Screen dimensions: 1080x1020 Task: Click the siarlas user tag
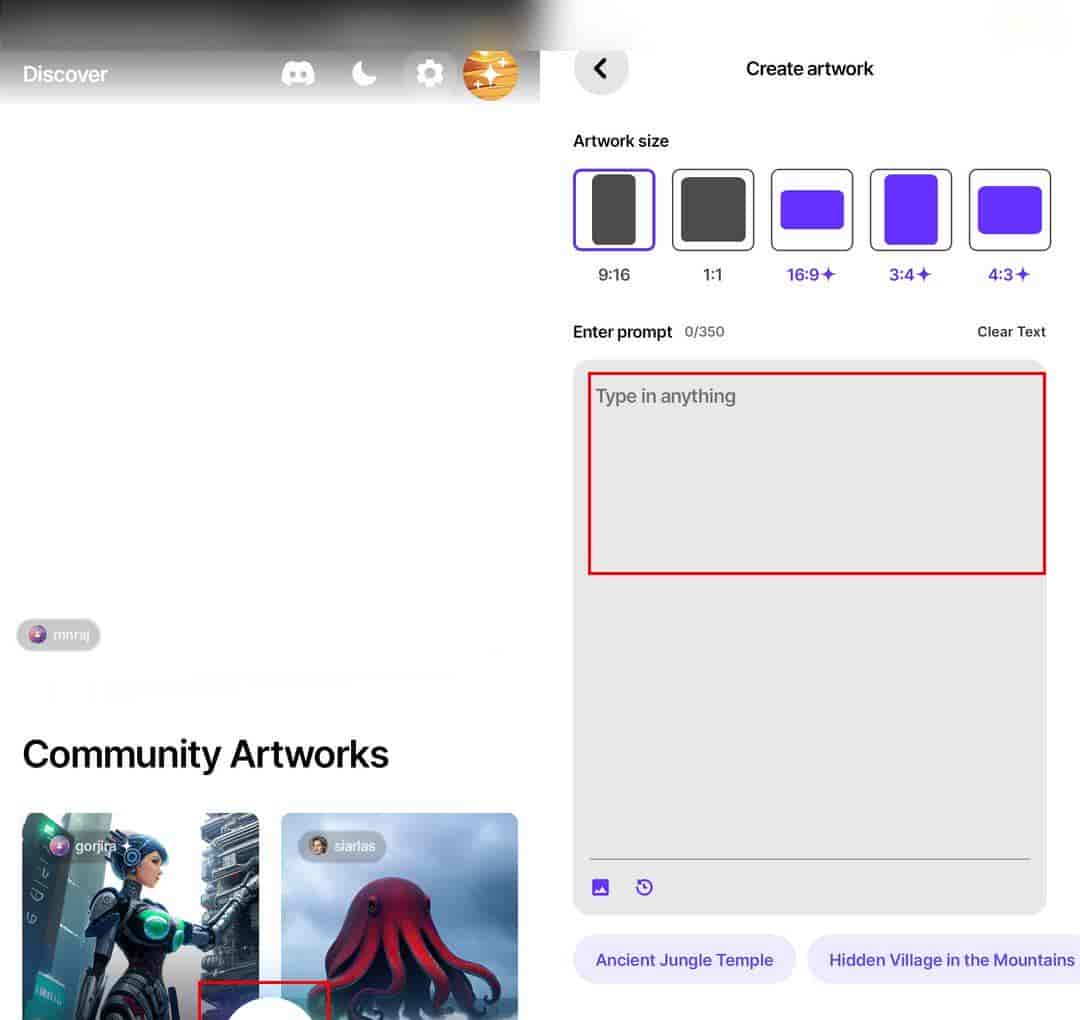pyautogui.click(x=342, y=846)
